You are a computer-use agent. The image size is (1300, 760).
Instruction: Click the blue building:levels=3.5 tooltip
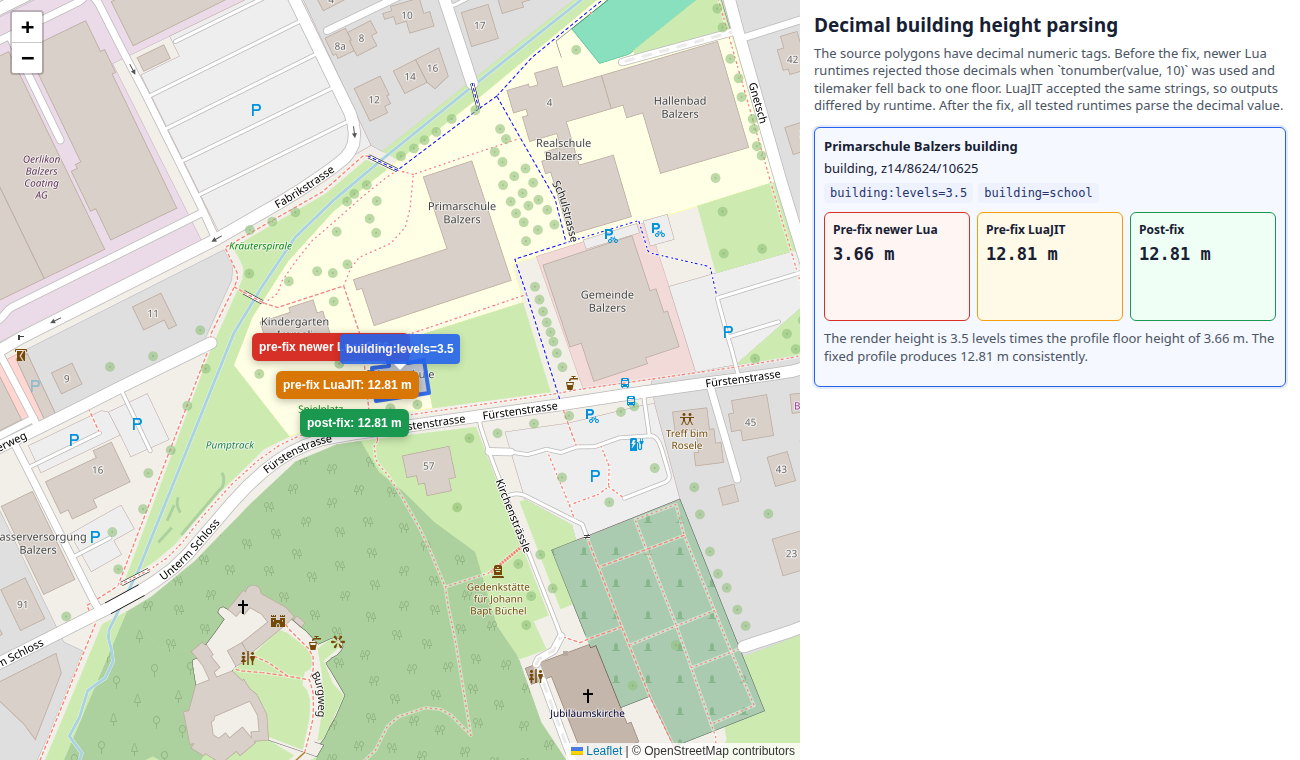click(400, 348)
